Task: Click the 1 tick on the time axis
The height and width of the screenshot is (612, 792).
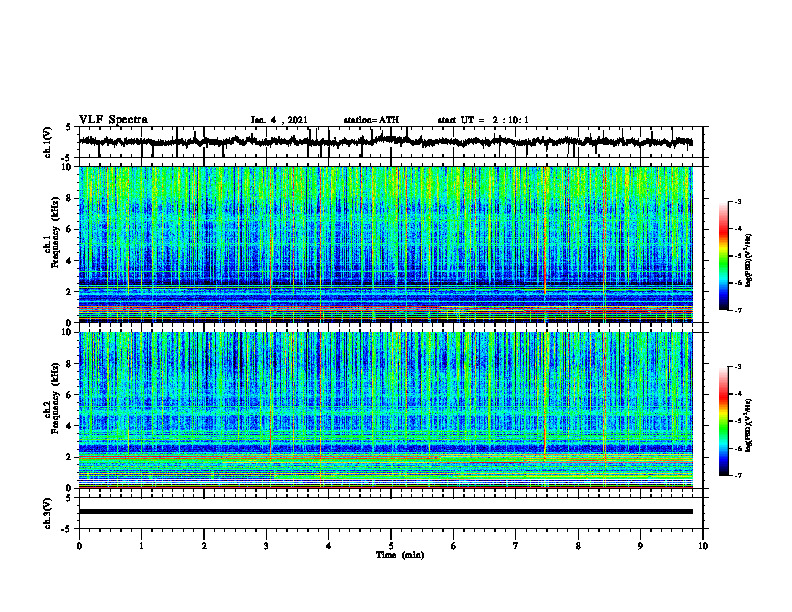Action: [x=141, y=546]
